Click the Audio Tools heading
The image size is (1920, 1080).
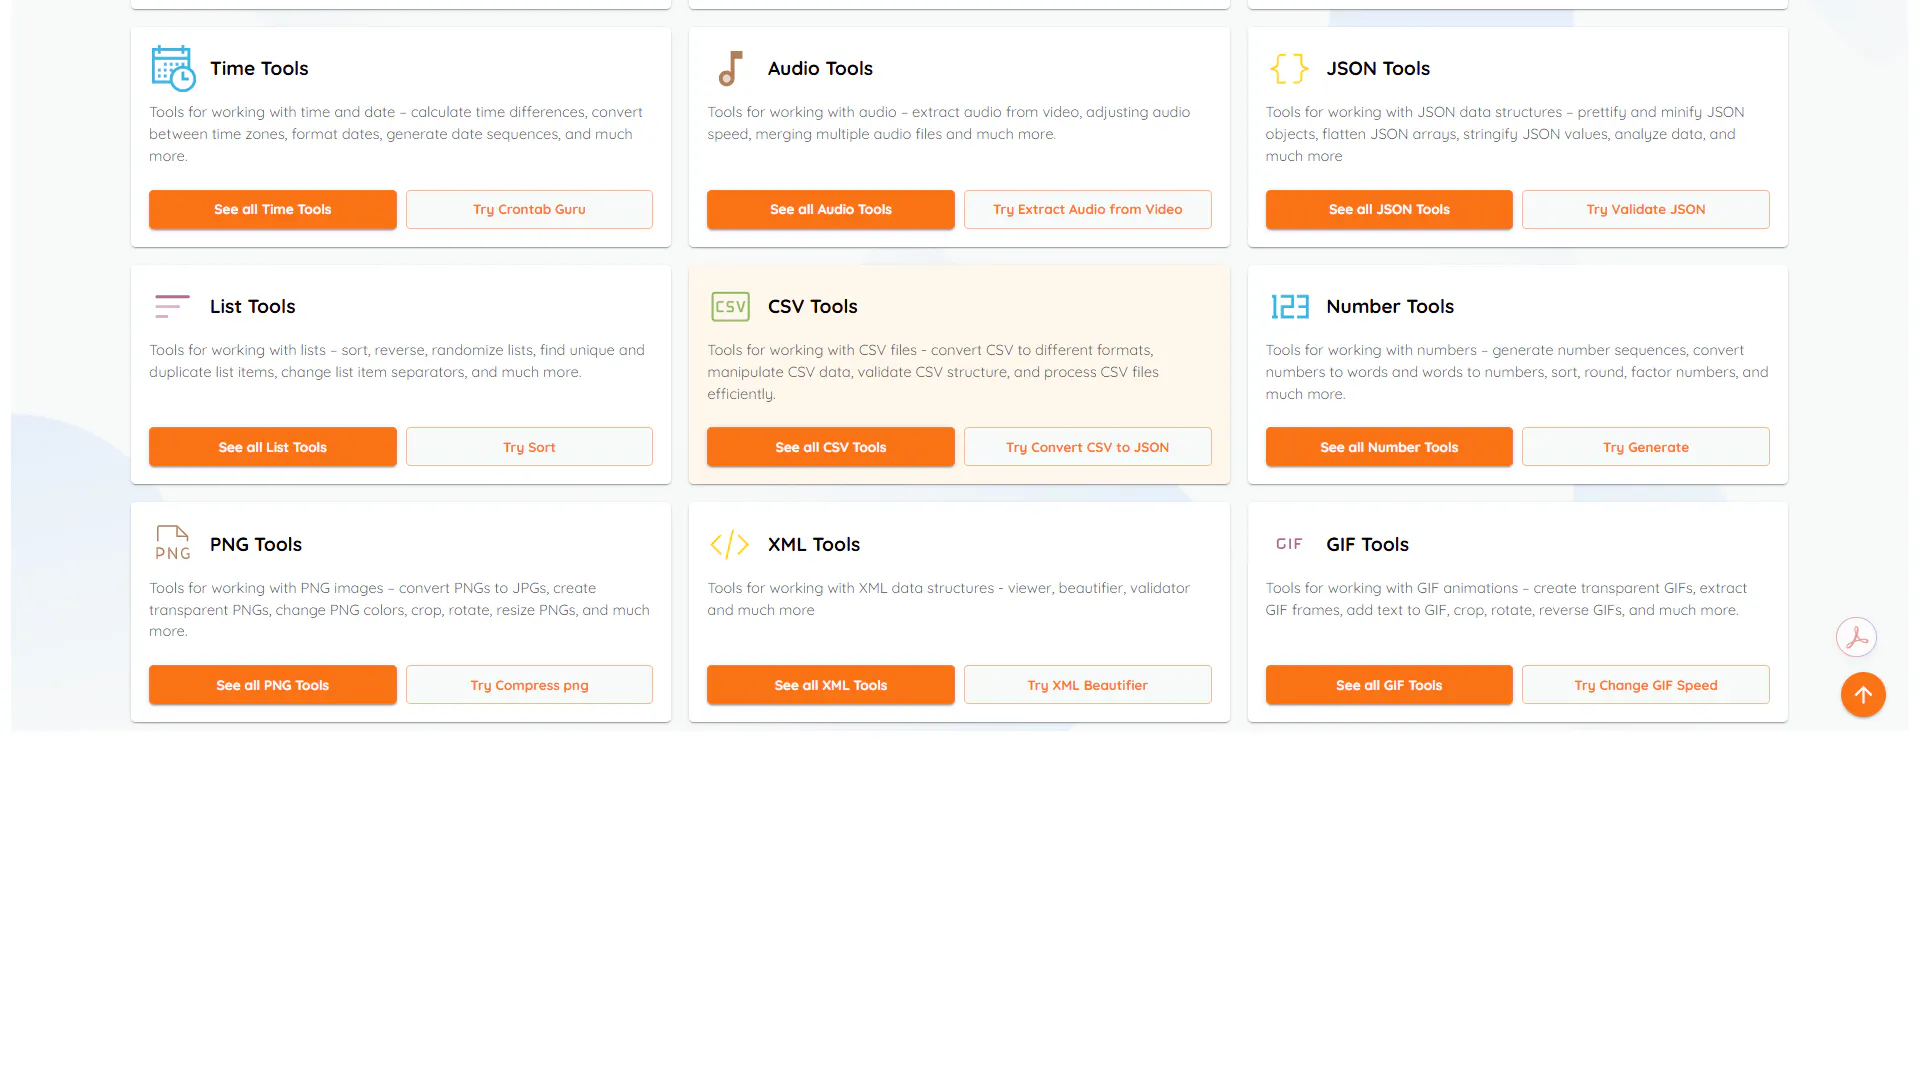[820, 68]
